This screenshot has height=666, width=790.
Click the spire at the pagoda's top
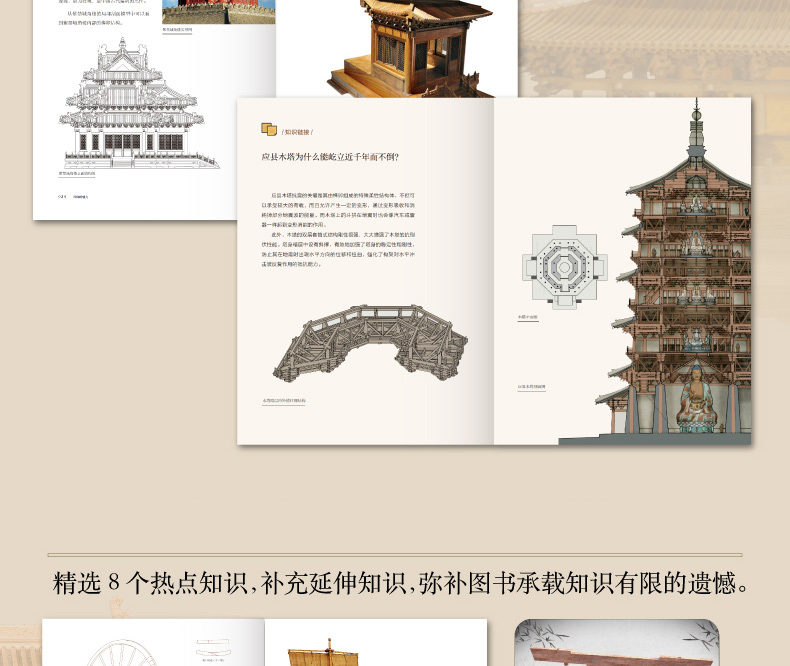click(x=696, y=120)
